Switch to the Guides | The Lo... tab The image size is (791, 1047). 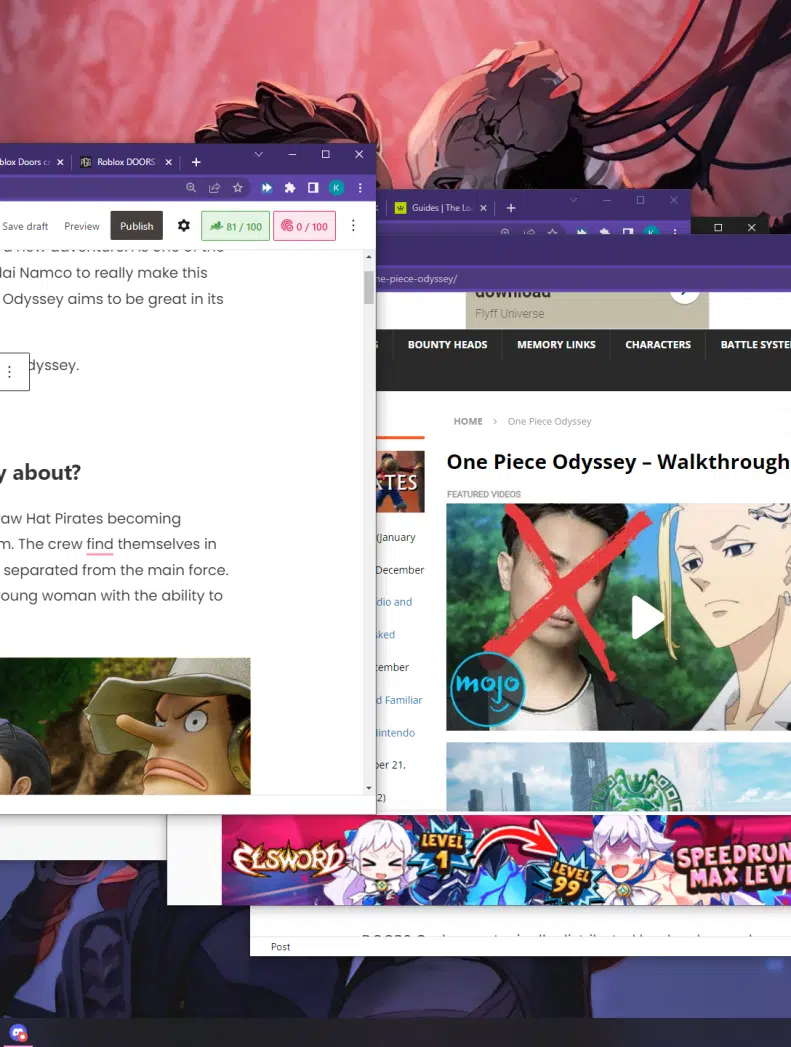pyautogui.click(x=441, y=208)
